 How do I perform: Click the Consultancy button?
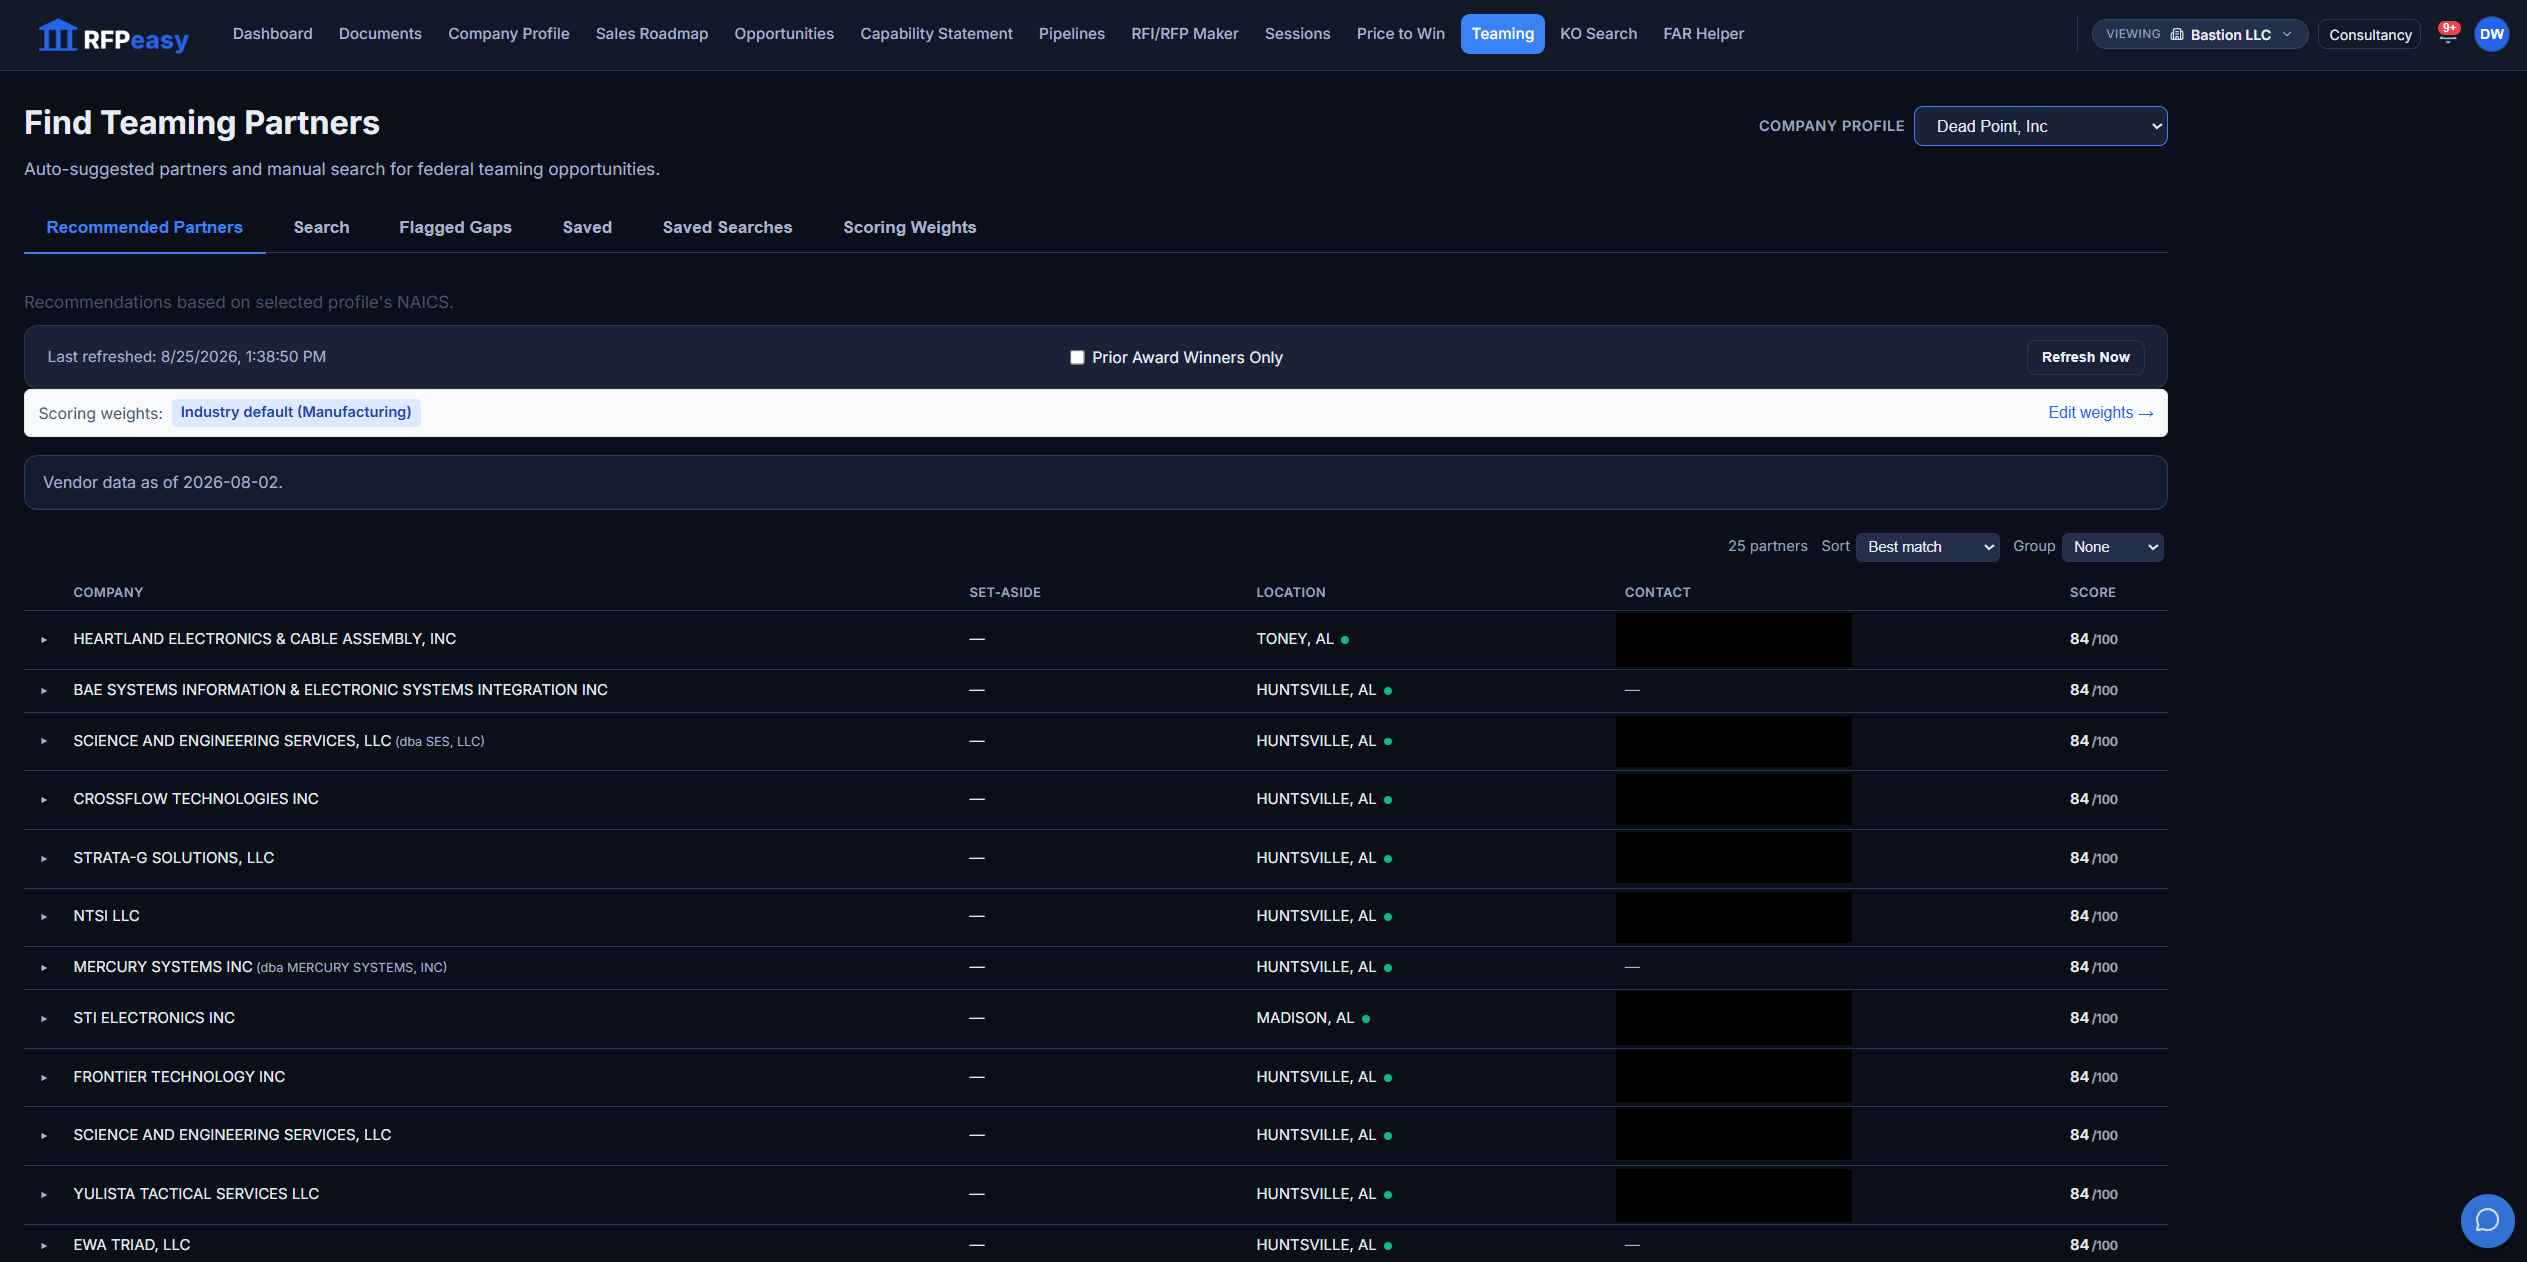[2369, 34]
